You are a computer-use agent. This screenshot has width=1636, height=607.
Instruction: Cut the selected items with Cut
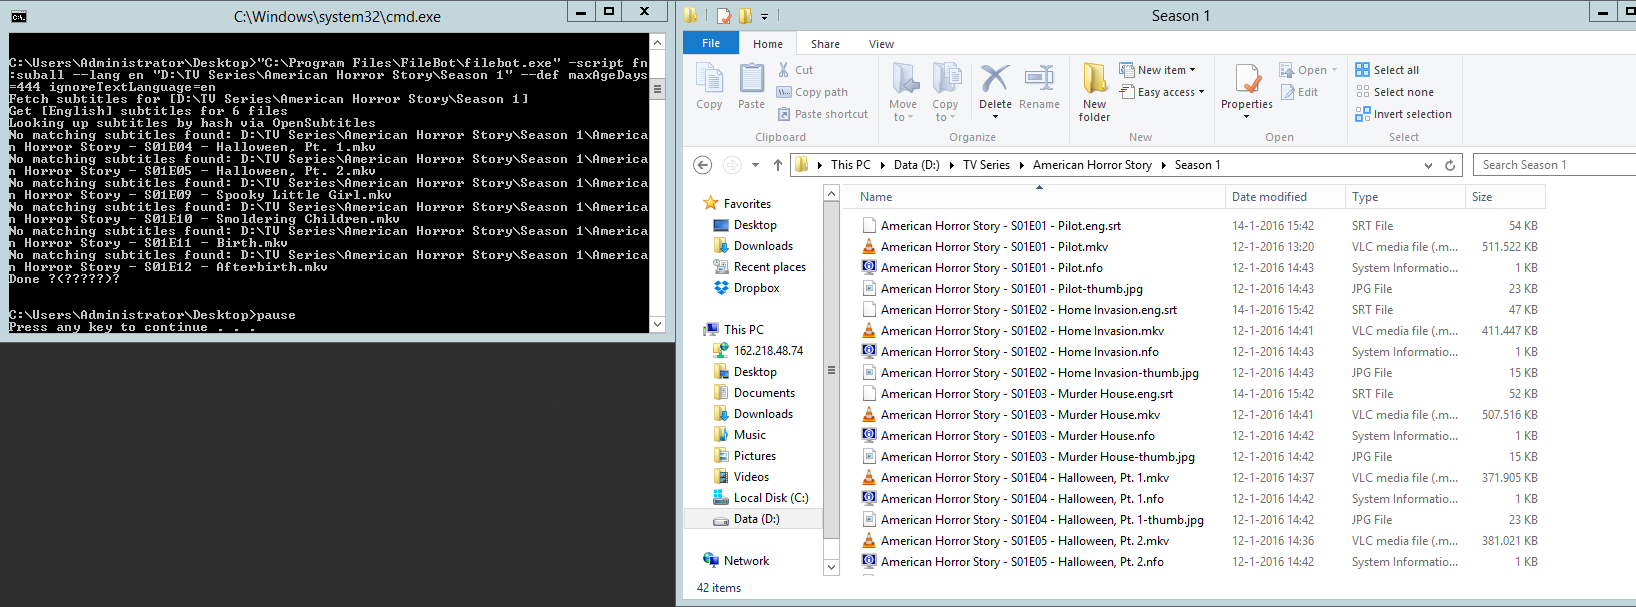tap(795, 70)
